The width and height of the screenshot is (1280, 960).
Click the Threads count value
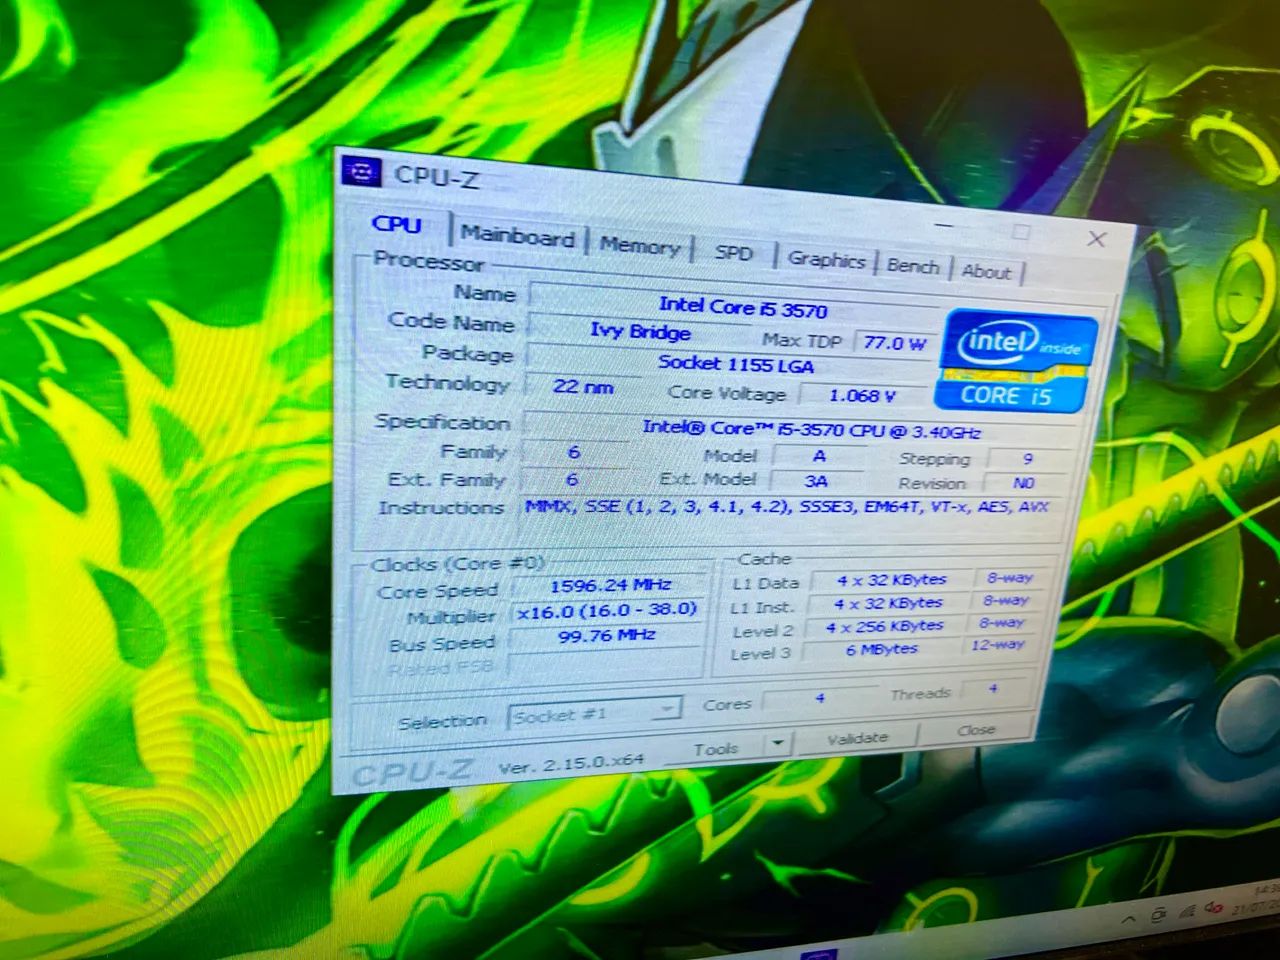[992, 688]
